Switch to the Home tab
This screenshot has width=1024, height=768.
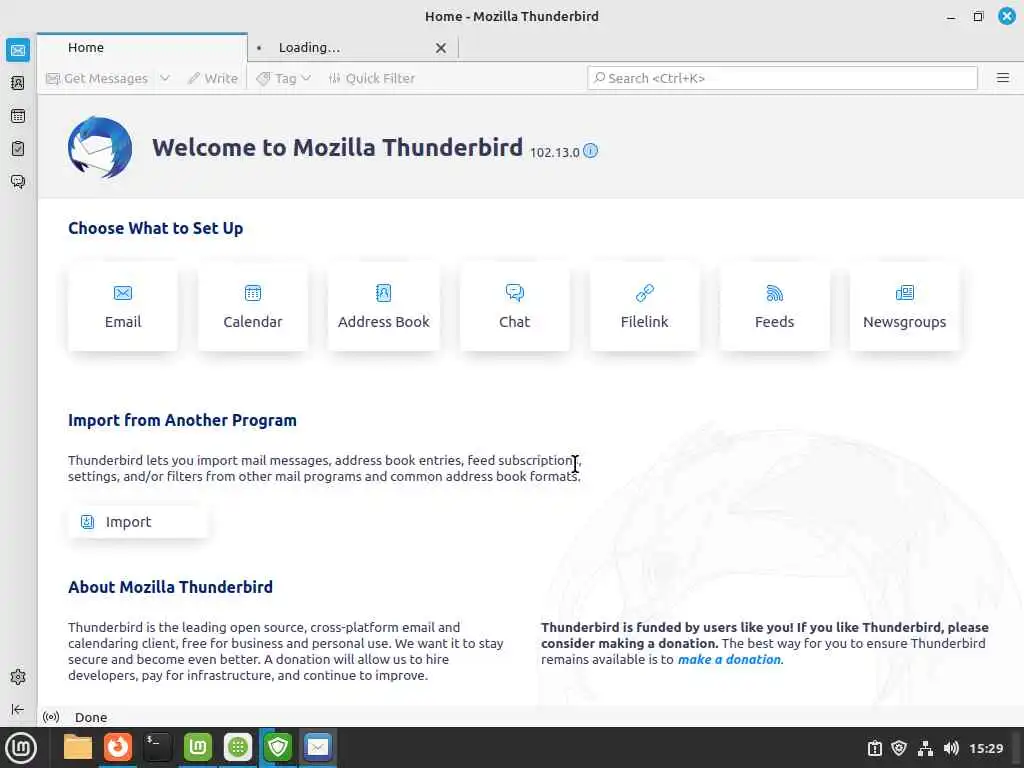tap(142, 48)
